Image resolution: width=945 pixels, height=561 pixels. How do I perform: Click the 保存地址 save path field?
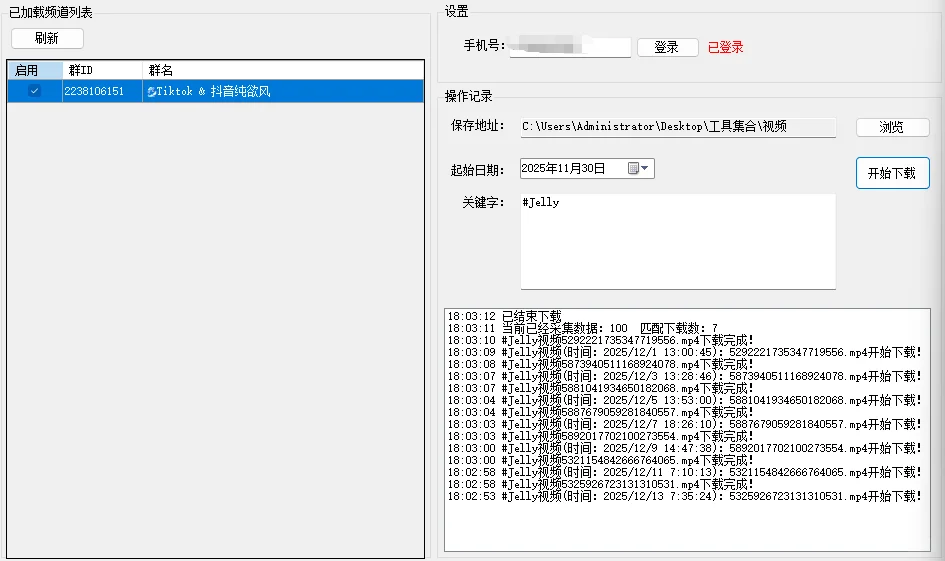678,127
